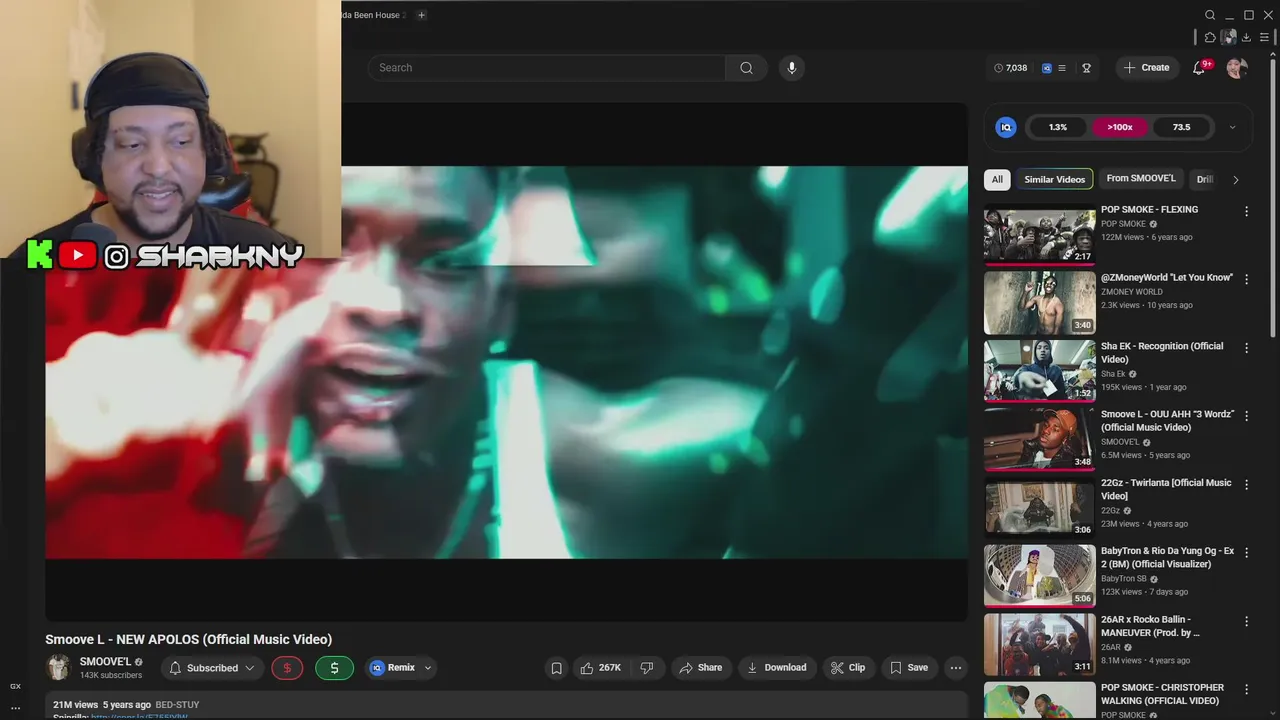This screenshot has width=1280, height=720.
Task: Open 26AR x Rocko Ballin title
Action: (1150, 626)
